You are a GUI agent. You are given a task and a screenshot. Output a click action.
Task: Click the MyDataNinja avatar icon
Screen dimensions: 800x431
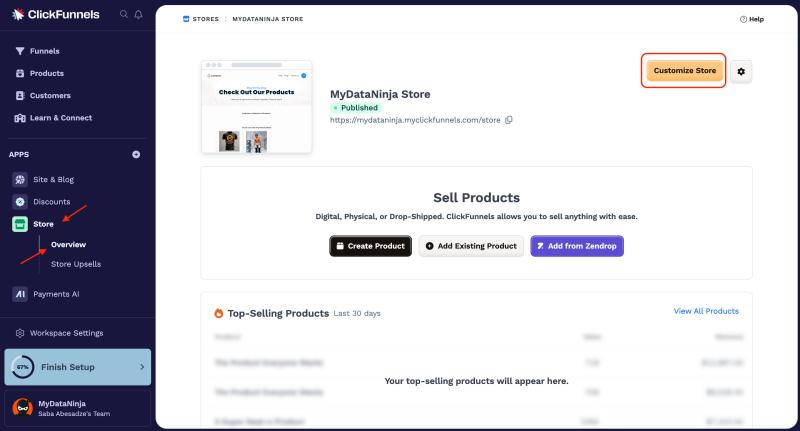[x=22, y=408]
